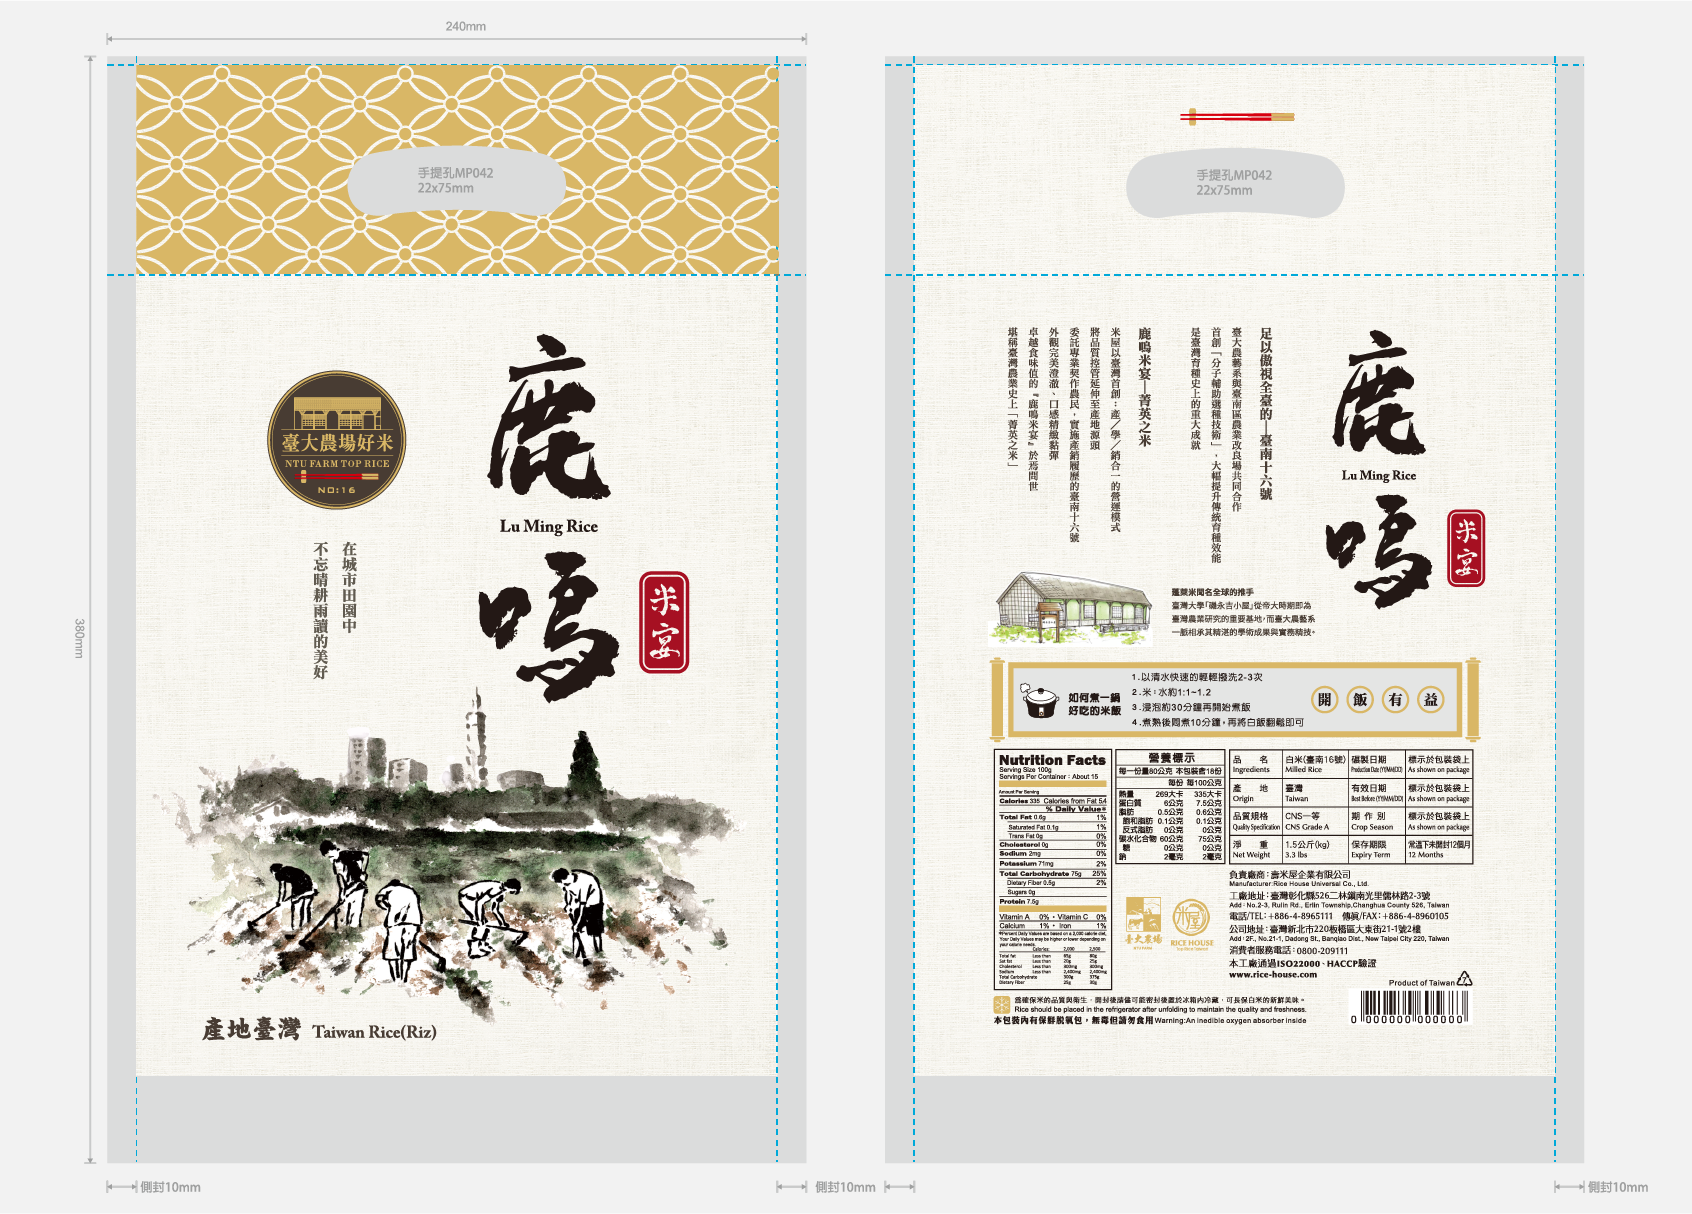The height and width of the screenshot is (1214, 1692).
Task: Click vertical text '在城市田園中'
Action: pos(349,588)
